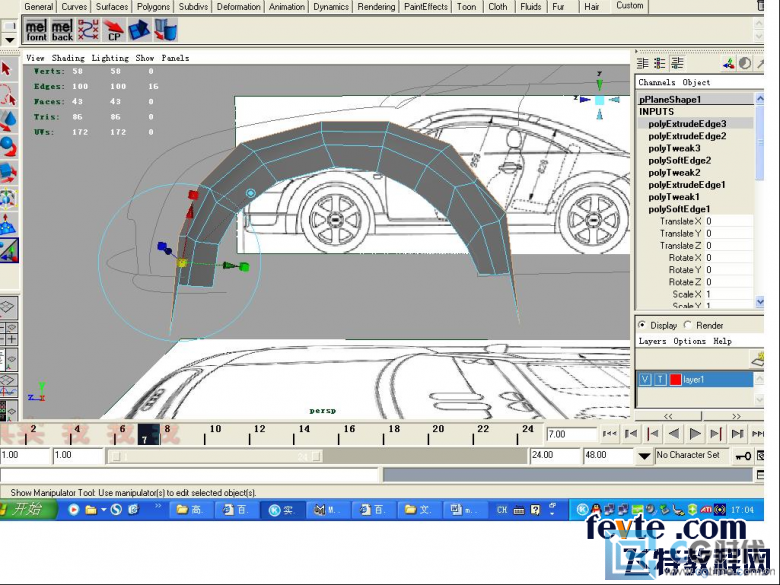This screenshot has height=585, width=780.
Task: Click the Windows Start button
Action: 28,509
